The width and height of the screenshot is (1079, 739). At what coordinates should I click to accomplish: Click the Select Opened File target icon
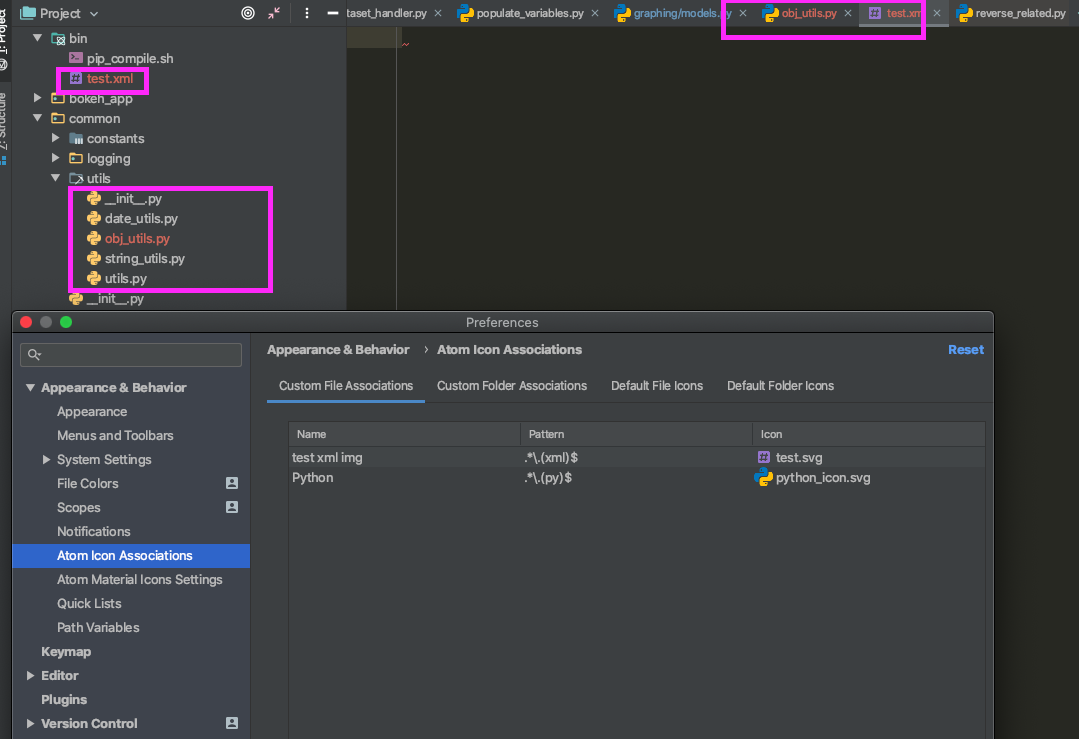tap(248, 13)
